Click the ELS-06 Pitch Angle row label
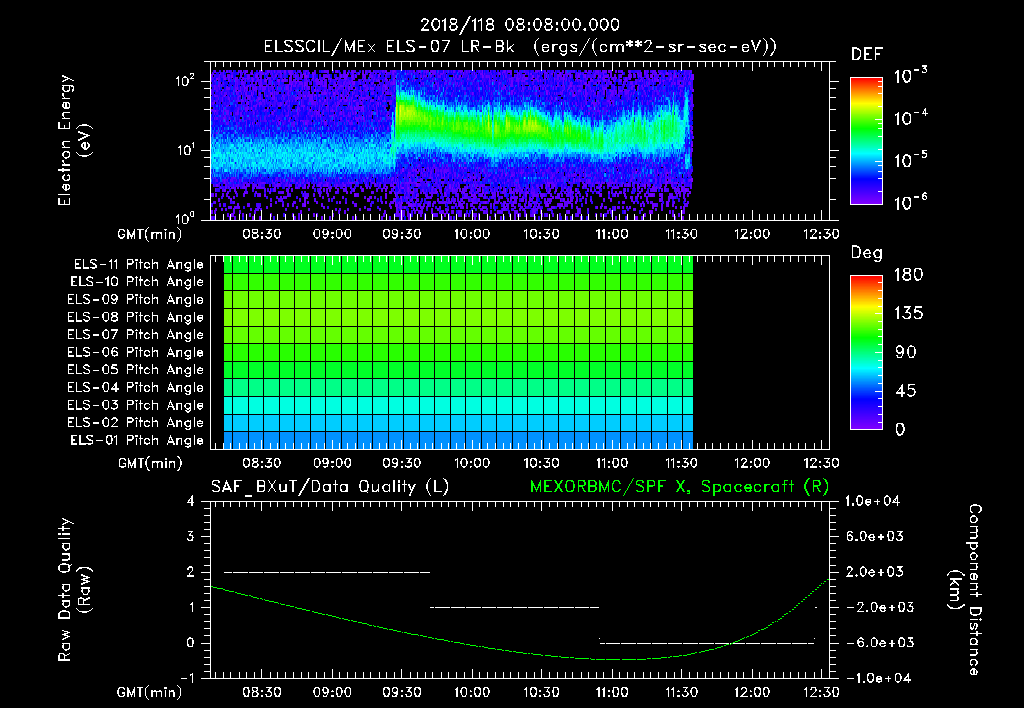This screenshot has height=708, width=1024. pos(136,352)
